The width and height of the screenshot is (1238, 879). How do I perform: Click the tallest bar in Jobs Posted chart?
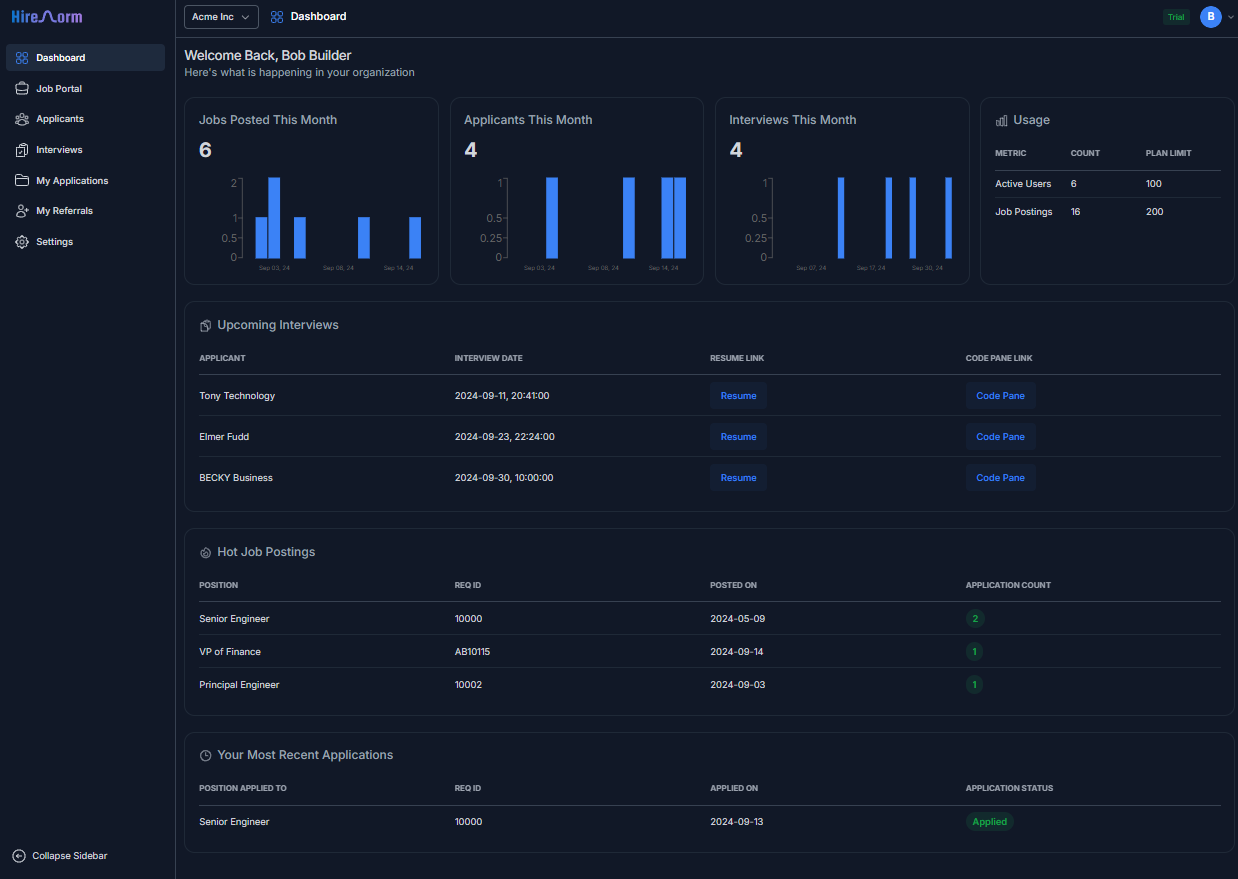coord(274,218)
